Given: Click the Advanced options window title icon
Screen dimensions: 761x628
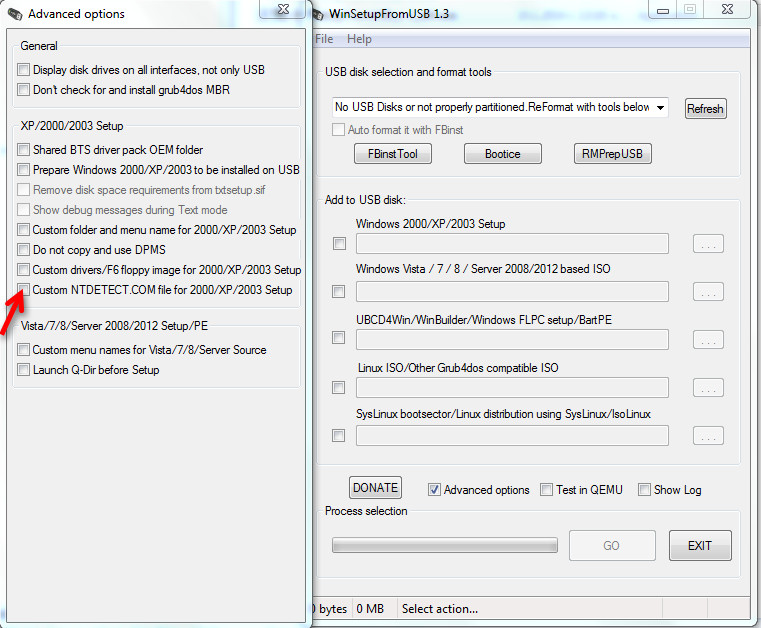Looking at the screenshot, I should (15, 14).
